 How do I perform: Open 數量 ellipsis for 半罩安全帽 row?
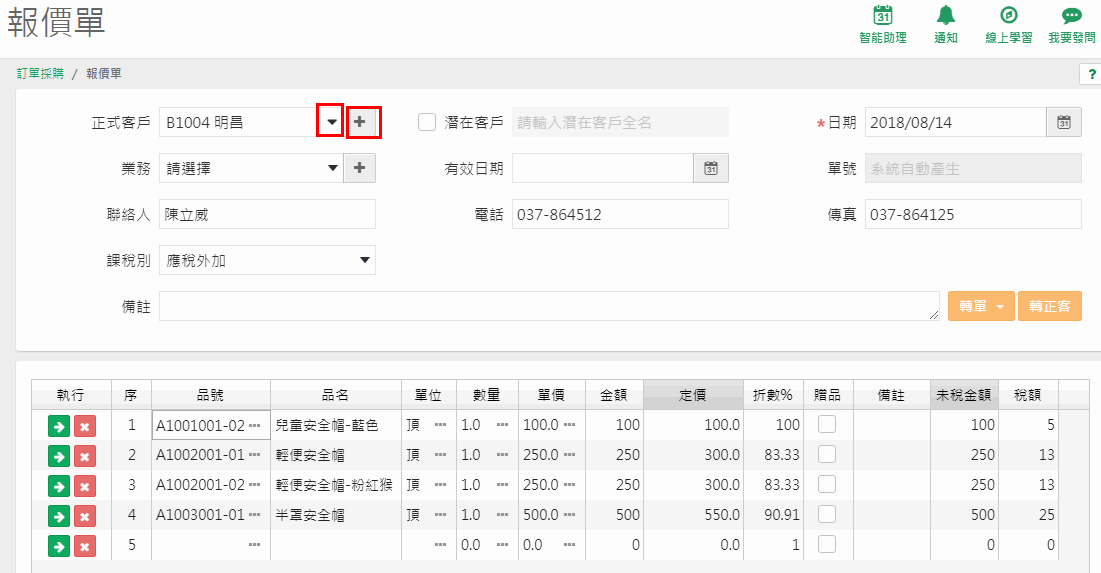pyautogui.click(x=502, y=515)
